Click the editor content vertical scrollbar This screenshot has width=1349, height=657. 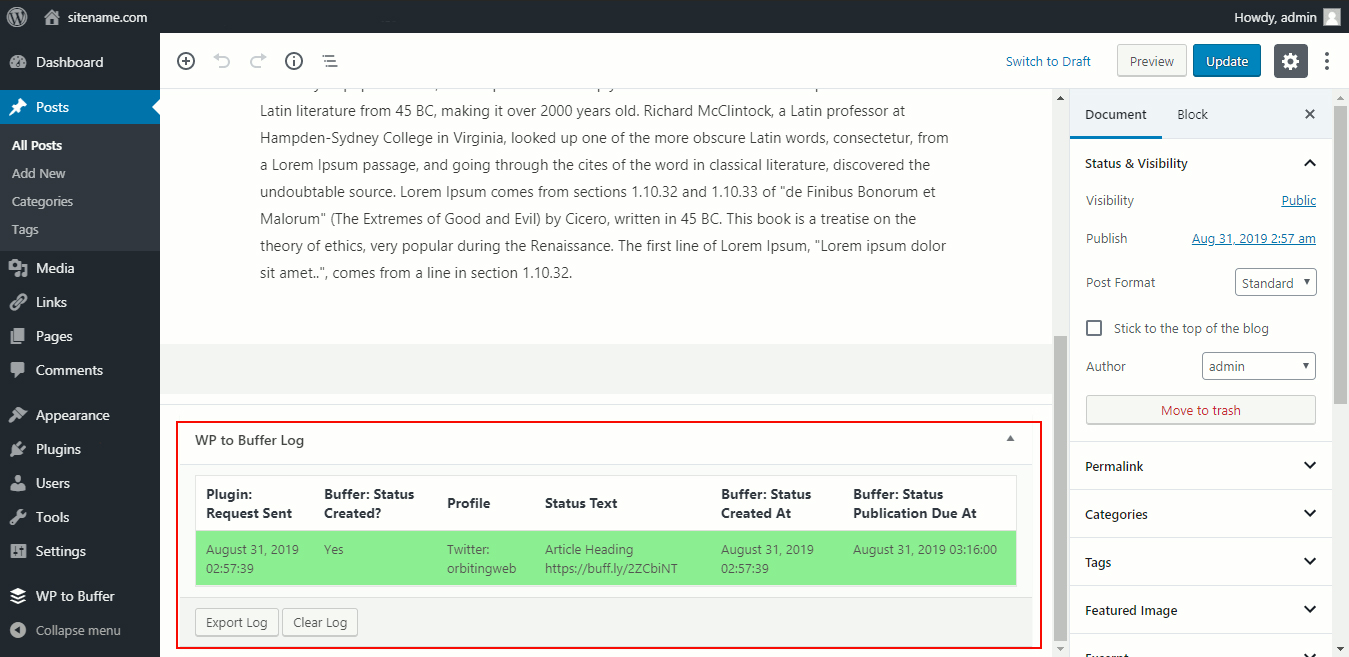coord(1060,488)
